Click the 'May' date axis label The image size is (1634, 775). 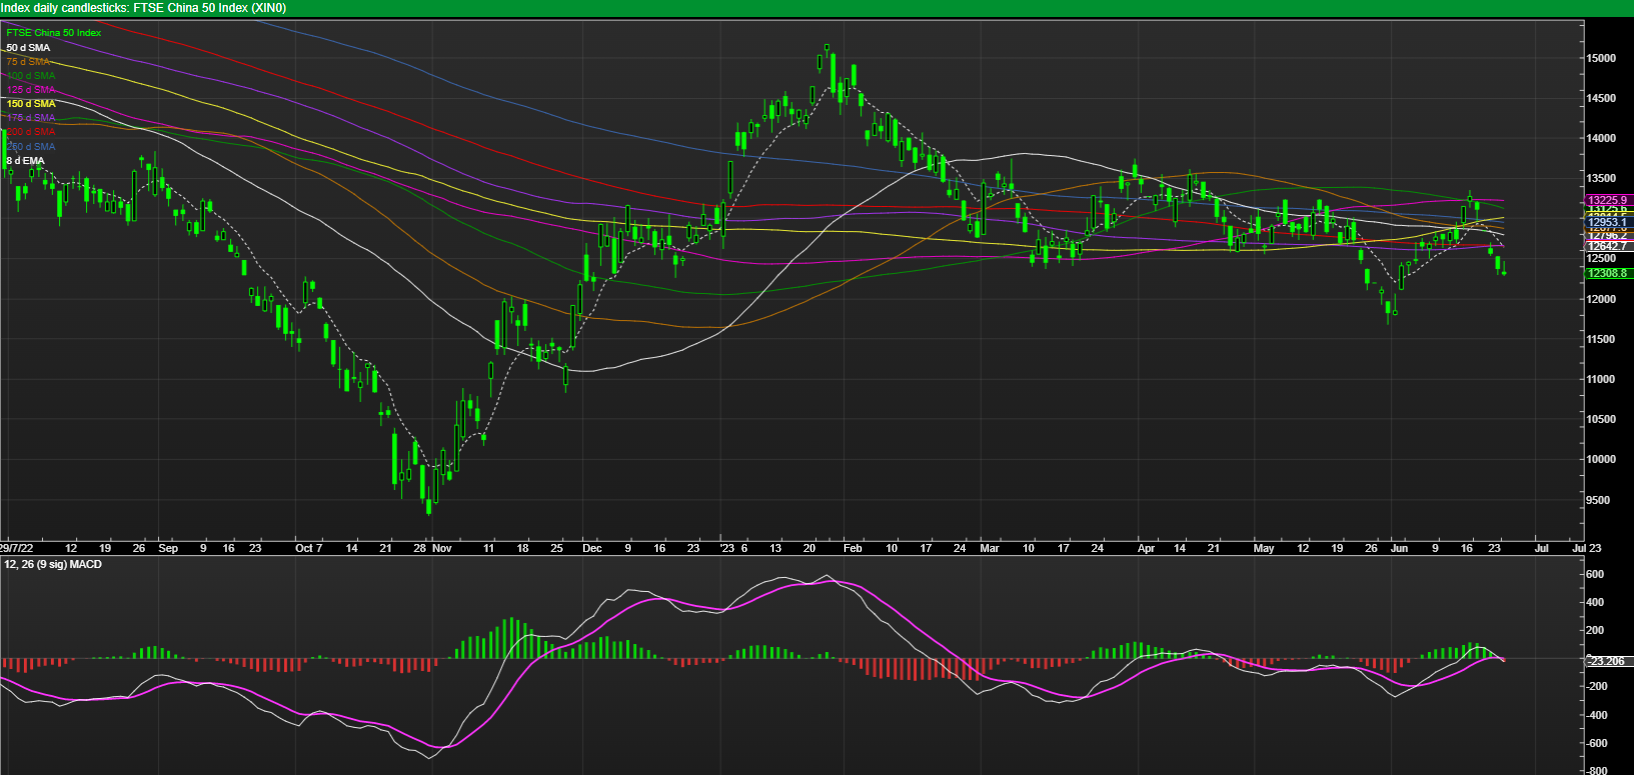click(1264, 548)
